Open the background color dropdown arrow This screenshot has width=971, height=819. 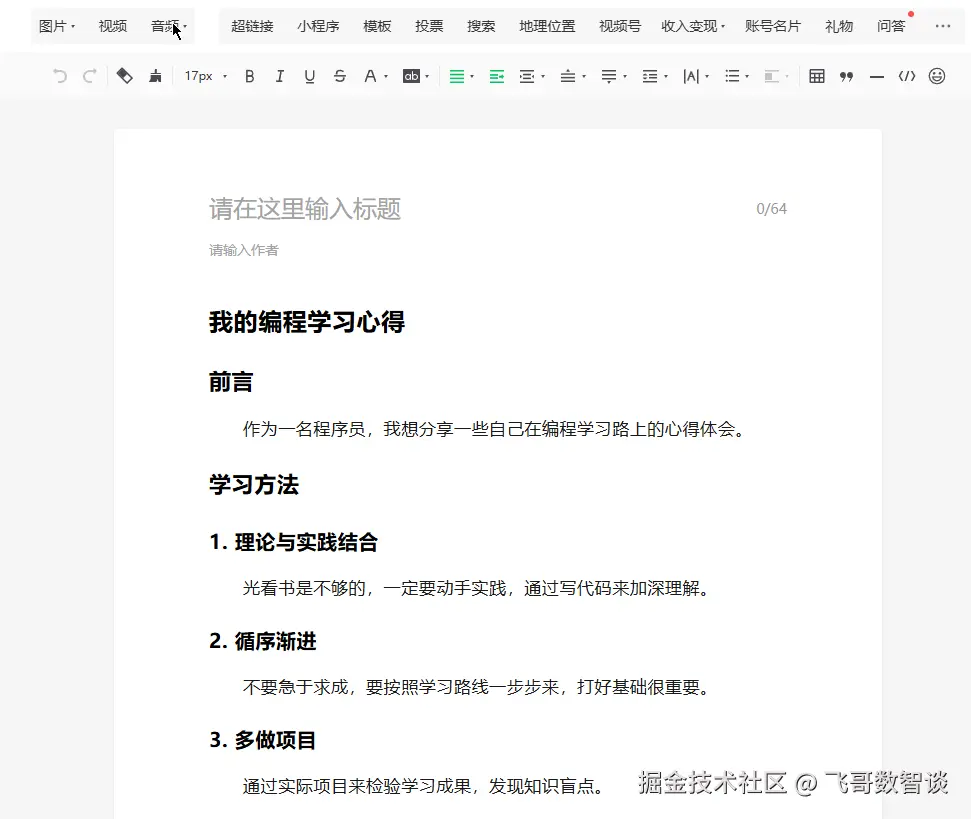point(427,77)
